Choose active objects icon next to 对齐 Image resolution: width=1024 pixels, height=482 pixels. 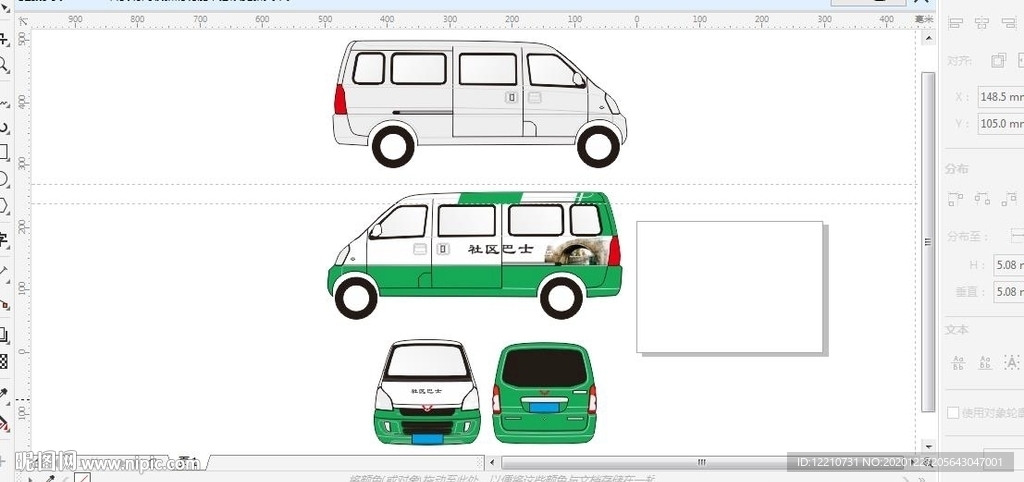(998, 61)
